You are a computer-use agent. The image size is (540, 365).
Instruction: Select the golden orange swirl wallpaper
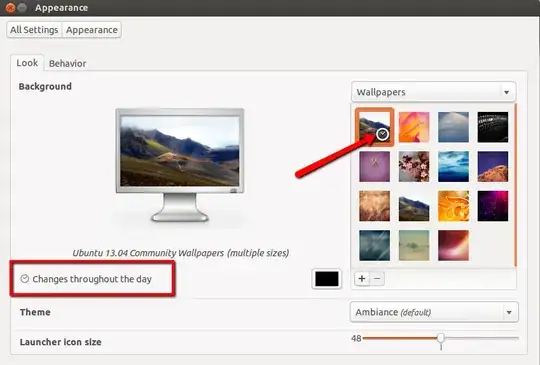453,206
